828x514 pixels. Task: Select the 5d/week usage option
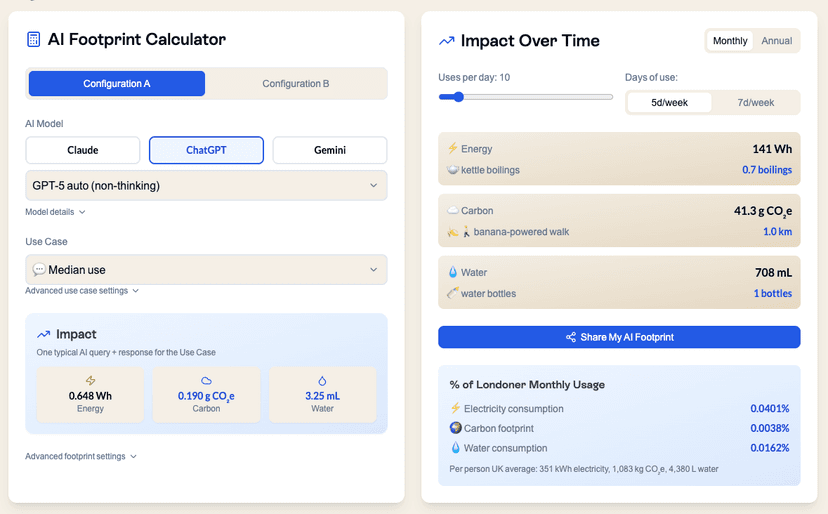pyautogui.click(x=669, y=103)
